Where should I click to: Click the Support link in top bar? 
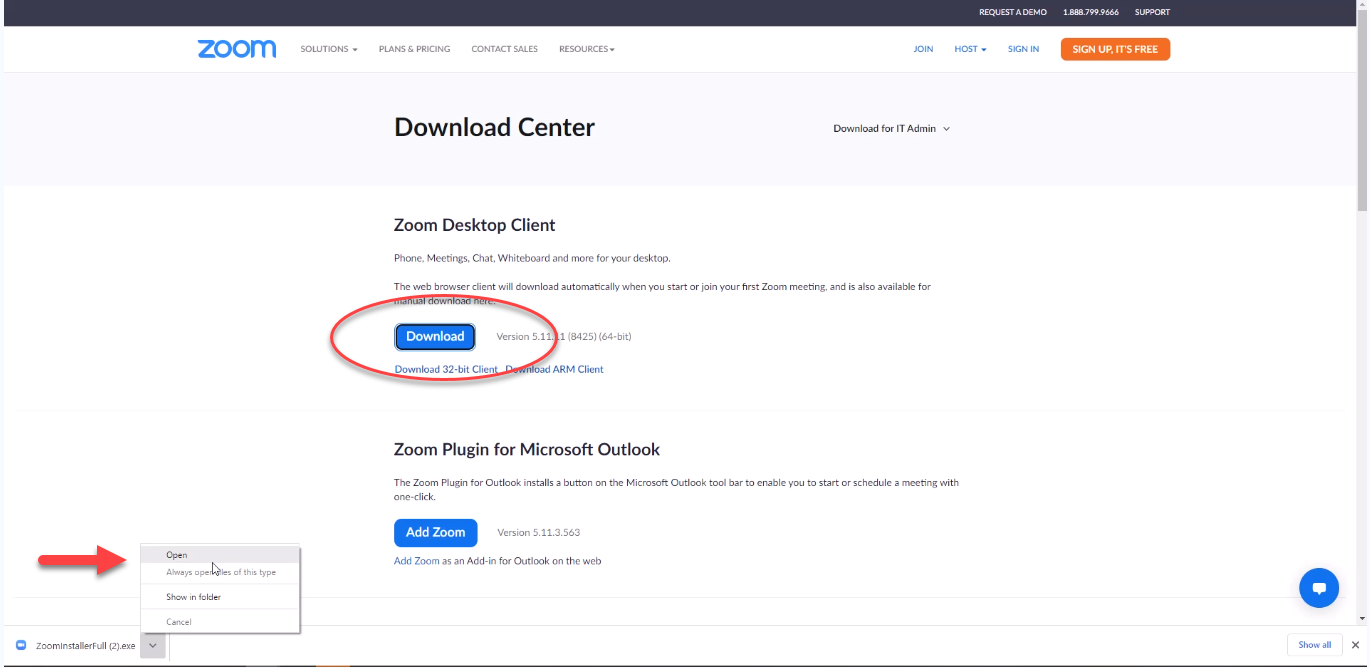[1152, 13]
